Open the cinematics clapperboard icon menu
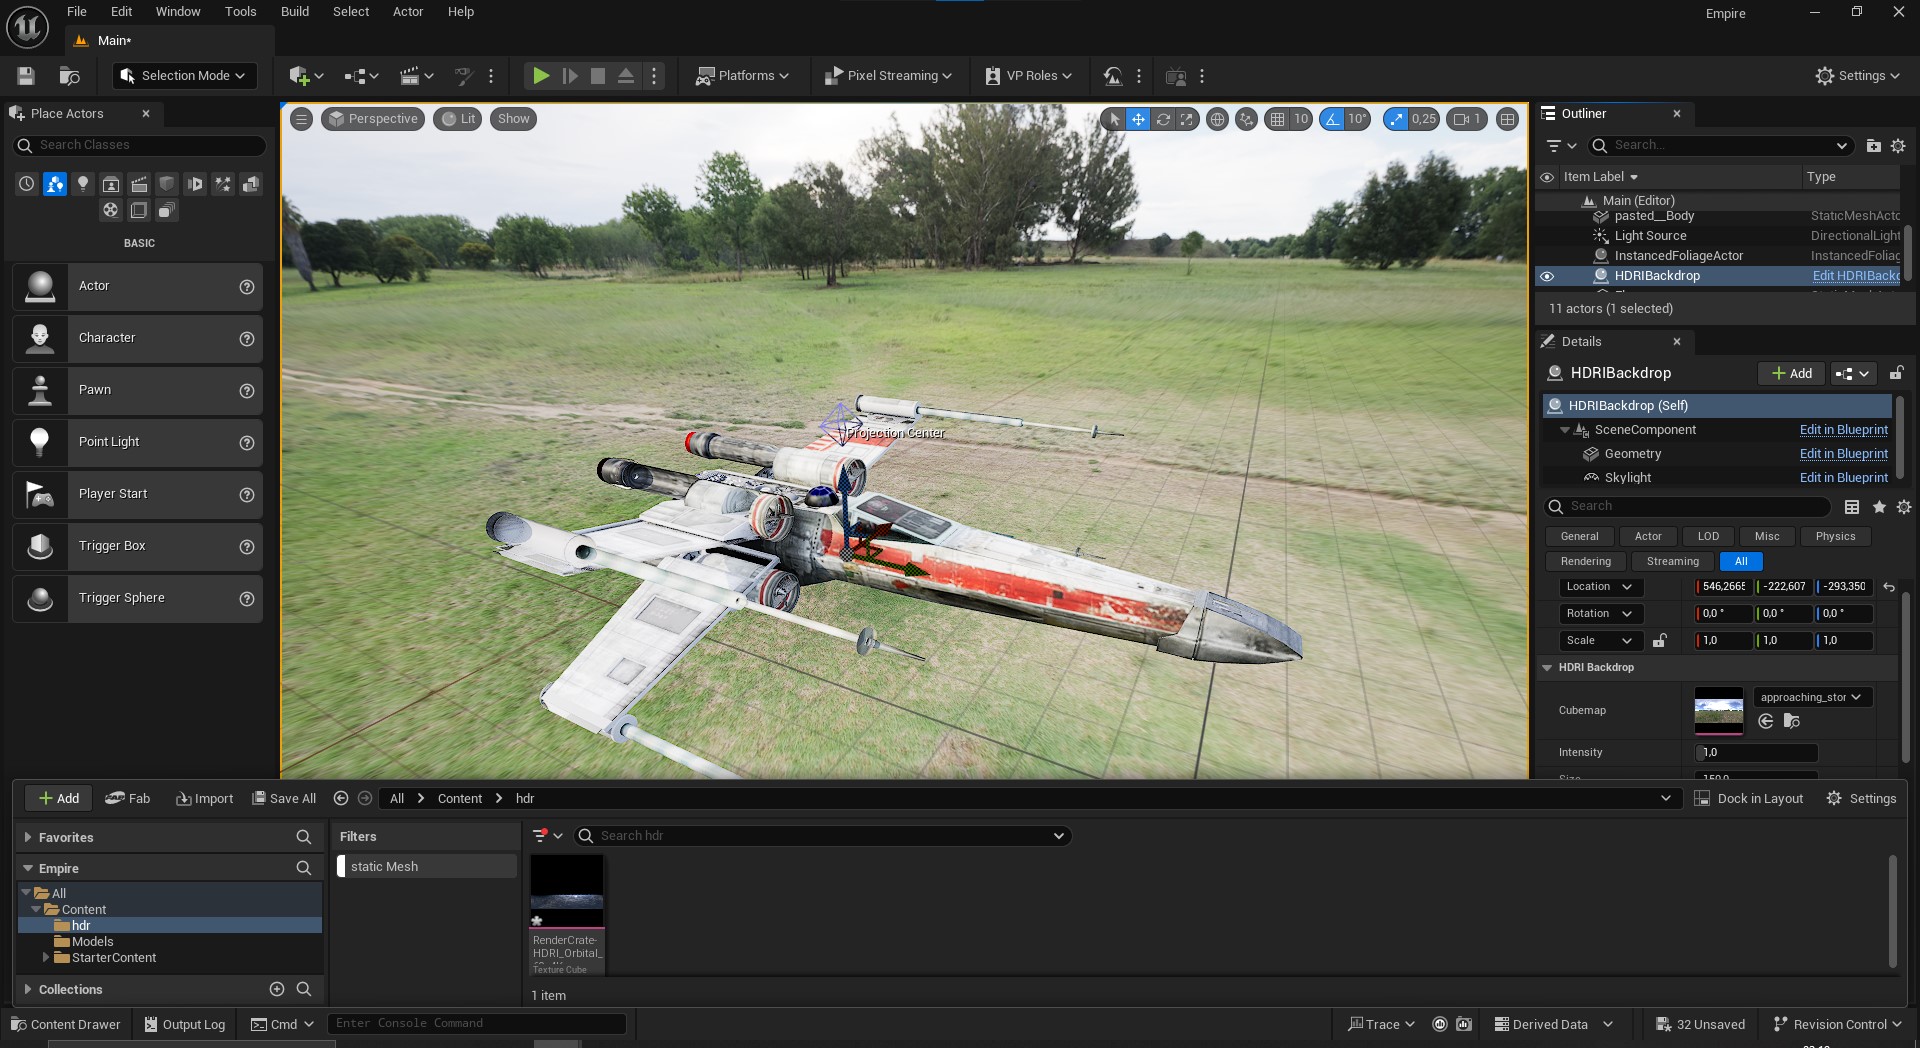Image resolution: width=1920 pixels, height=1048 pixels. [x=416, y=76]
